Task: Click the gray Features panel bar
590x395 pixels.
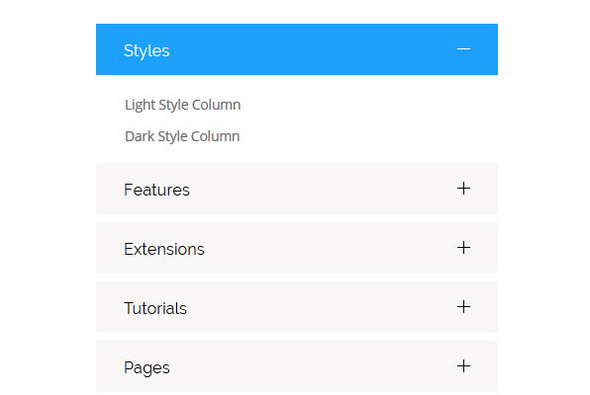Action: (297, 188)
